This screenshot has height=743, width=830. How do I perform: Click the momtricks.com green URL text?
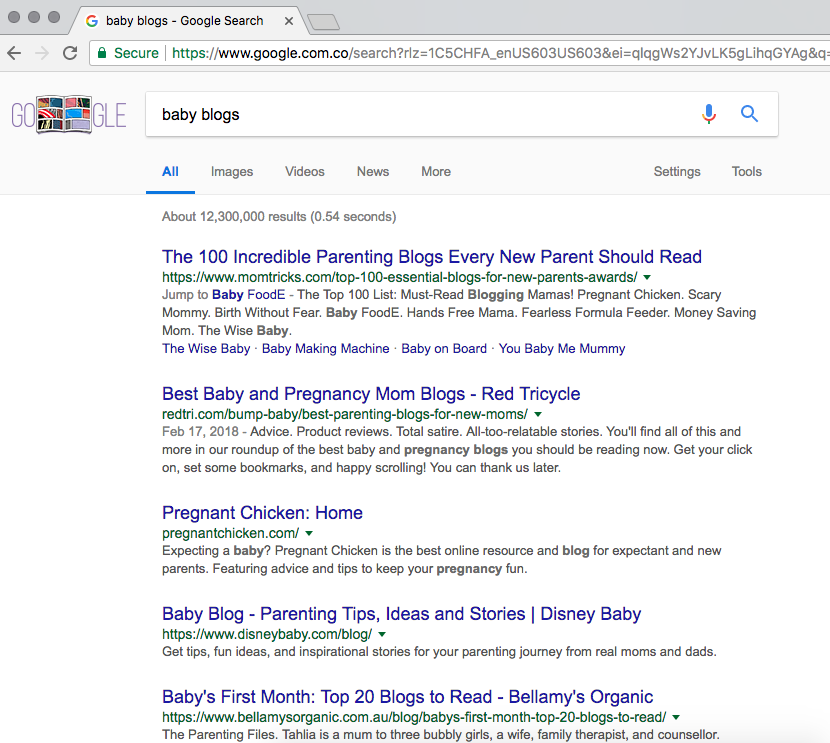tap(400, 277)
